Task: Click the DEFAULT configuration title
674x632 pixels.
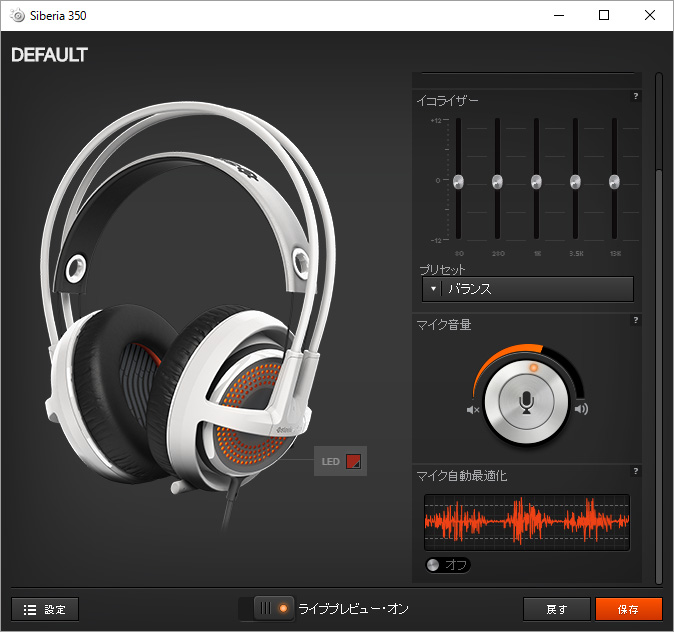Action: 49,55
